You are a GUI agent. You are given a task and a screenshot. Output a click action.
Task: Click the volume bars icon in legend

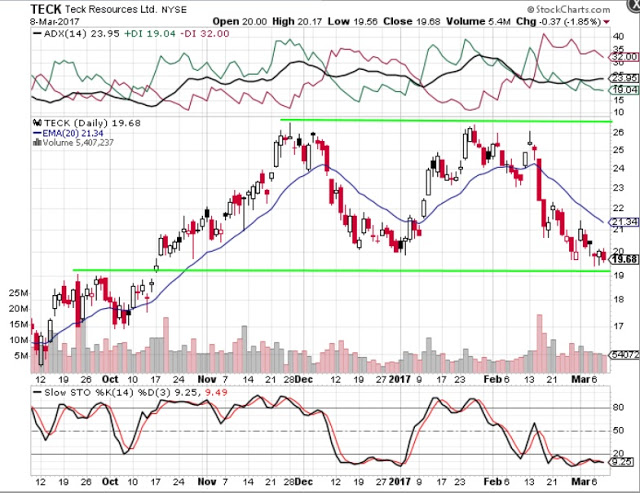pyautogui.click(x=37, y=142)
